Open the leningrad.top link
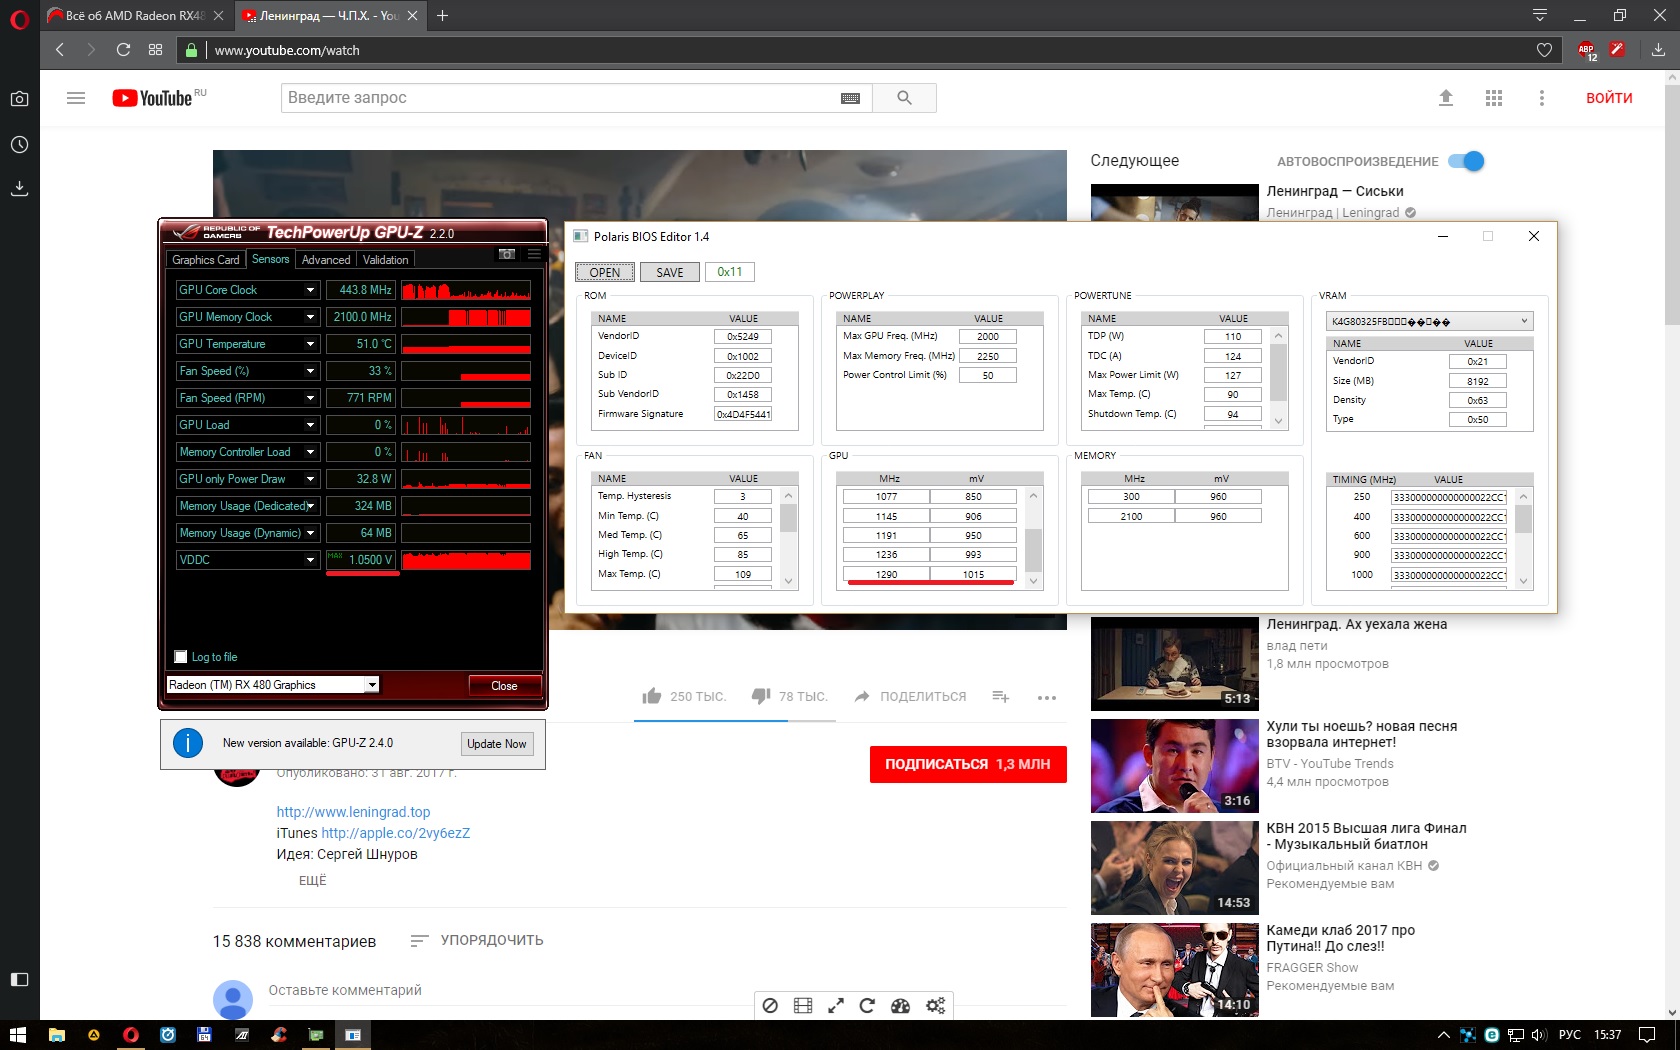Image resolution: width=1680 pixels, height=1050 pixels. pos(354,812)
